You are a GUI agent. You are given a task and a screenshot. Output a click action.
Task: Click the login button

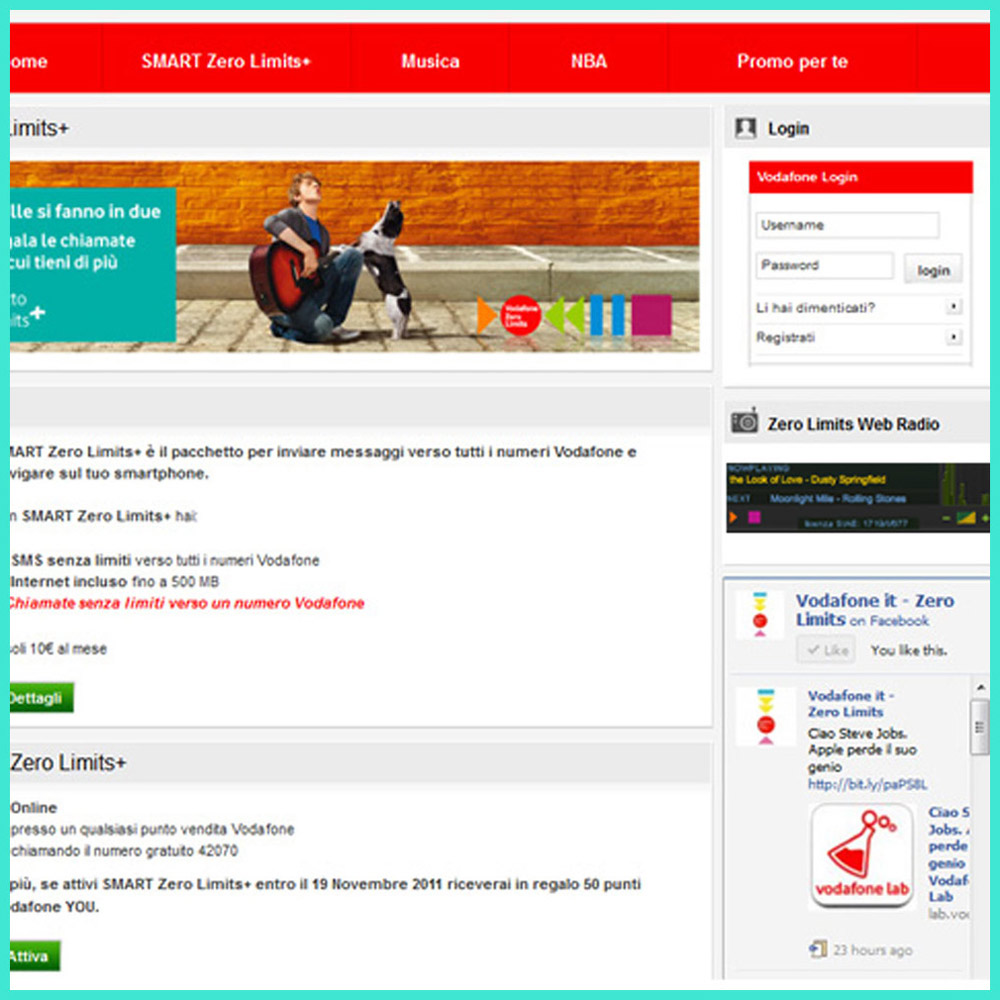click(933, 270)
